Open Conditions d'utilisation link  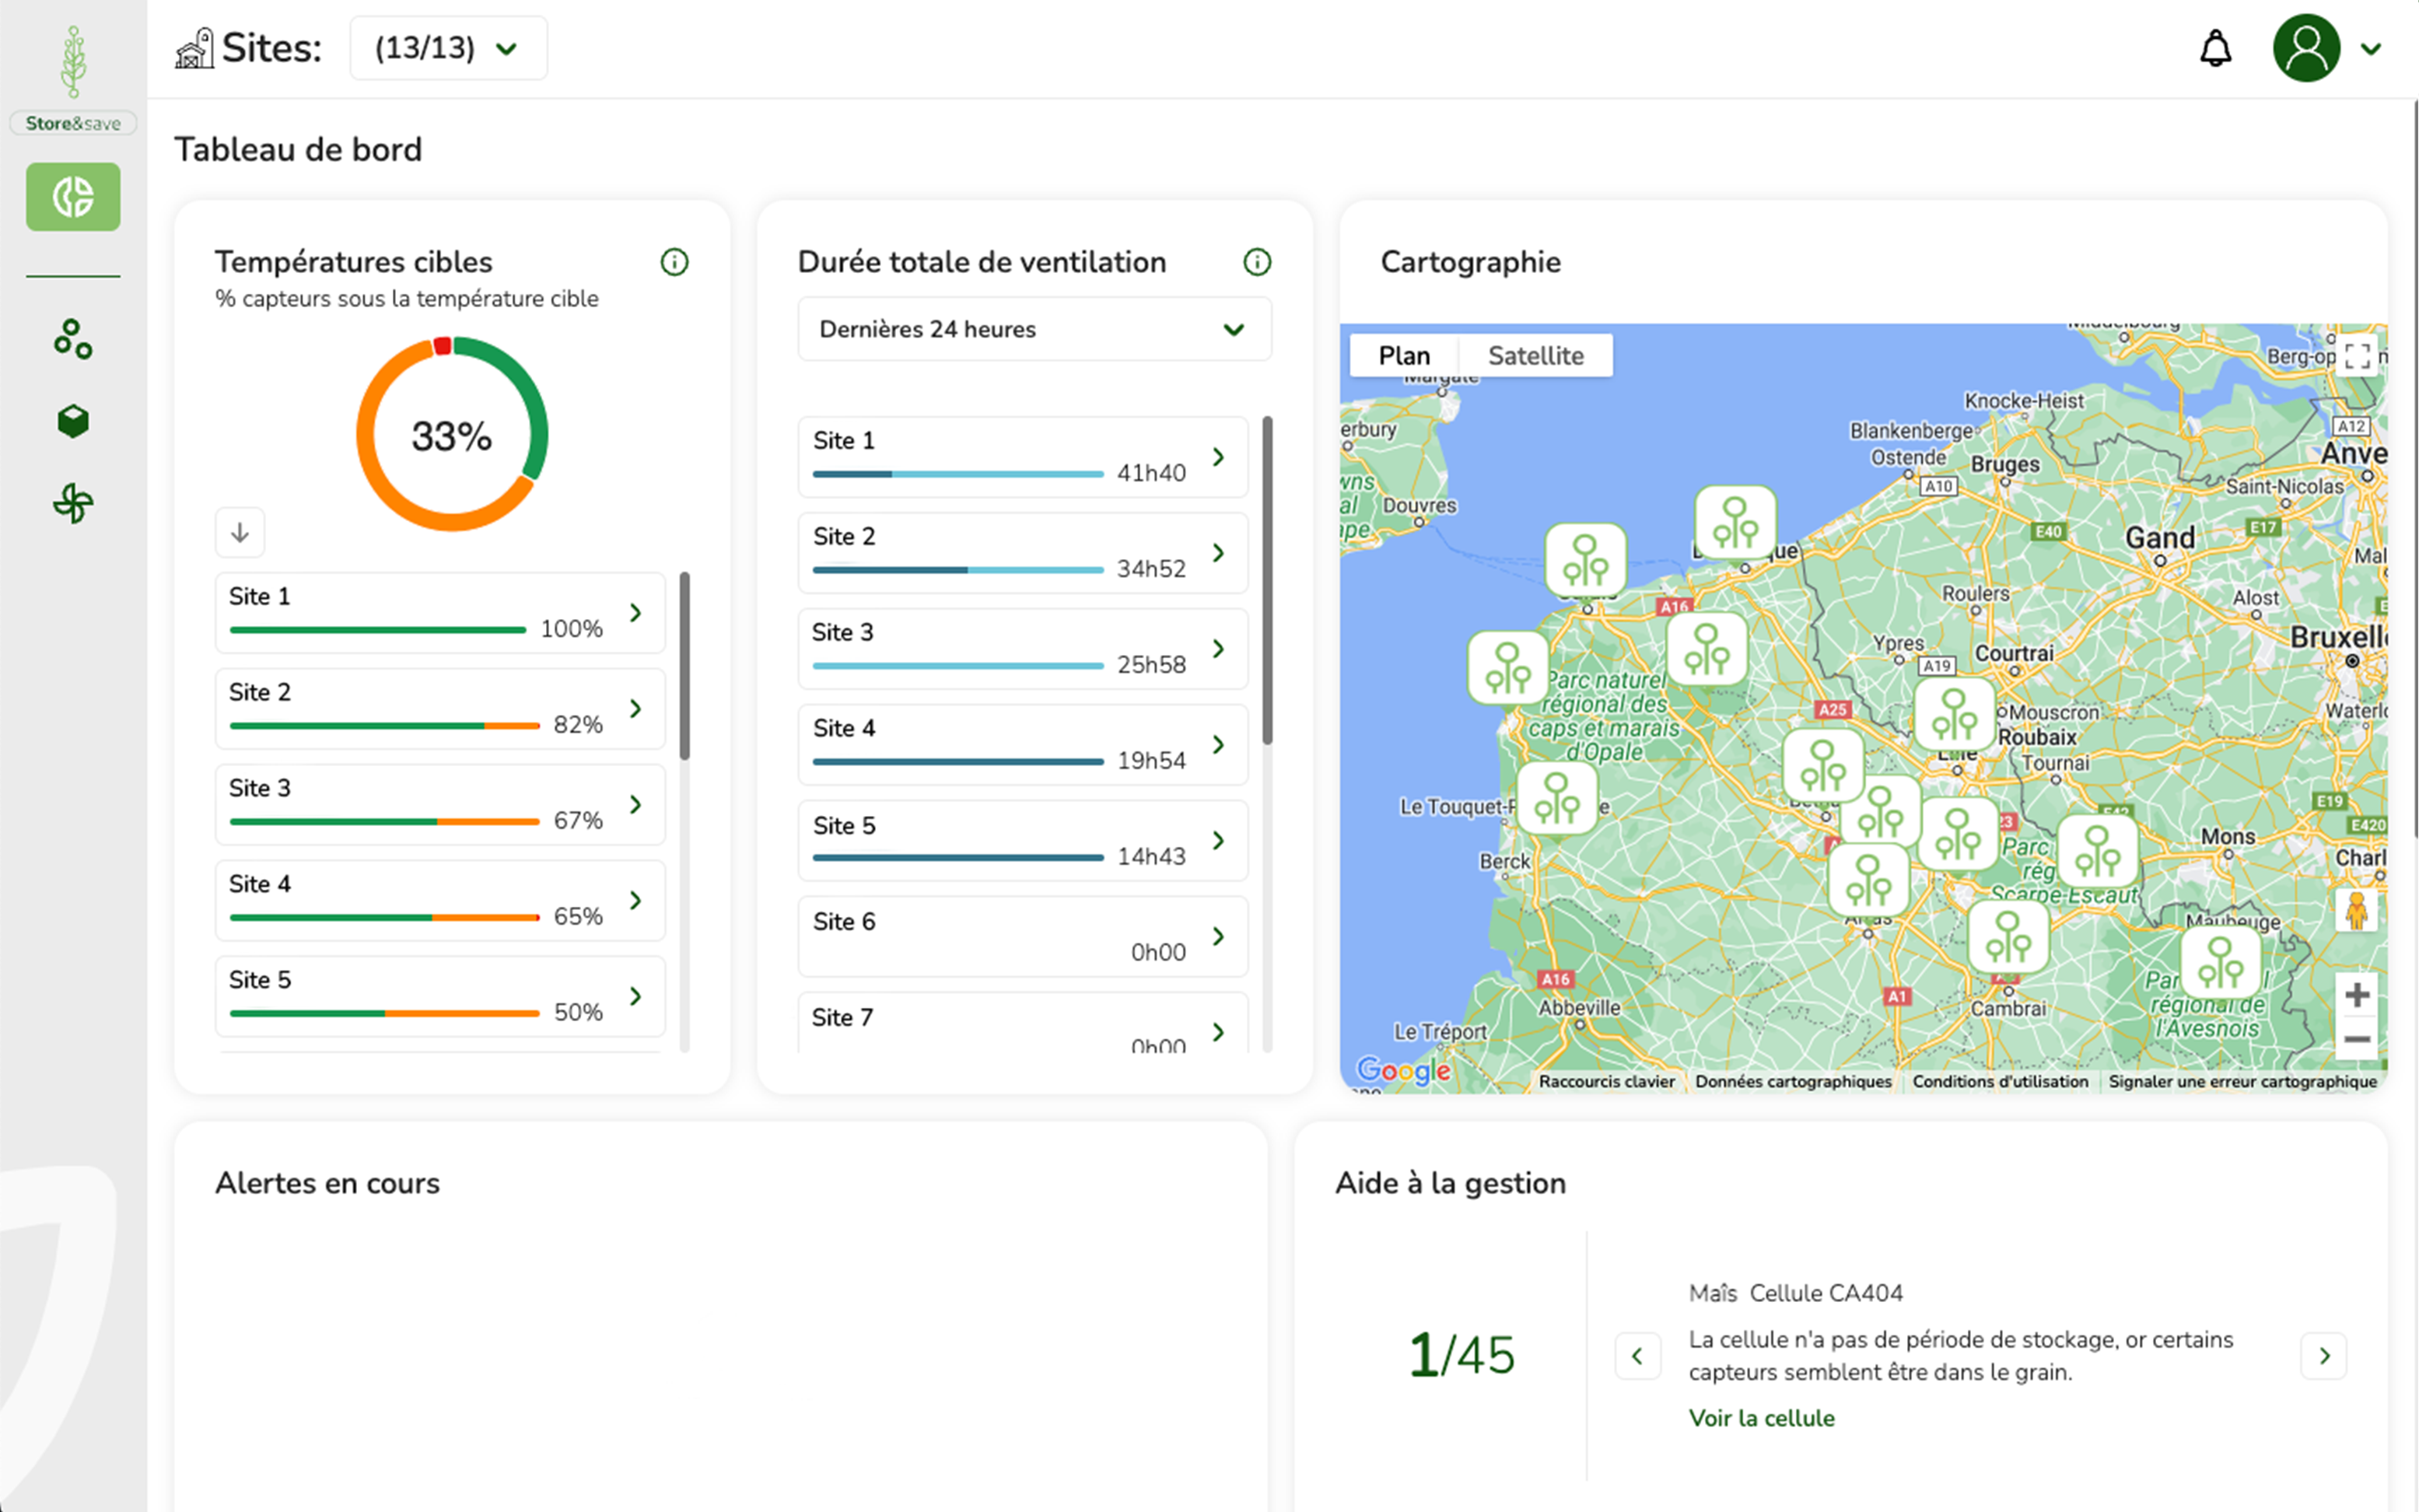coord(2000,1081)
